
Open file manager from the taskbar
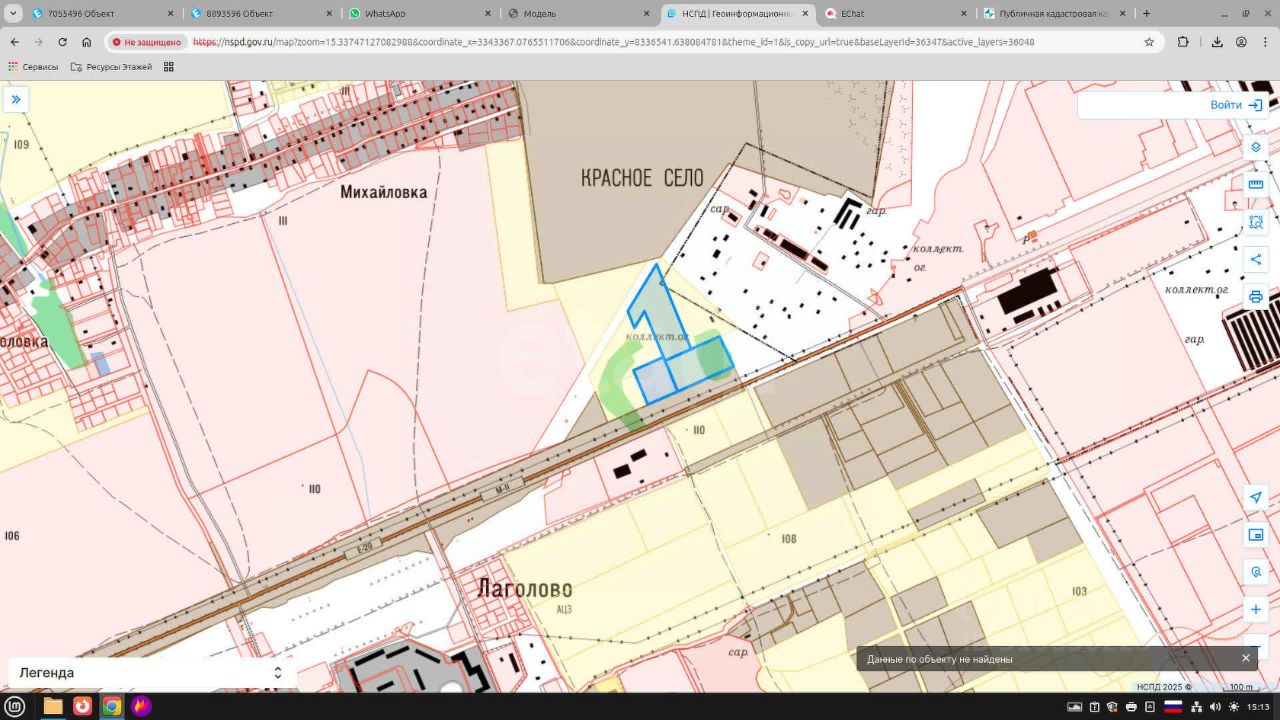point(53,706)
